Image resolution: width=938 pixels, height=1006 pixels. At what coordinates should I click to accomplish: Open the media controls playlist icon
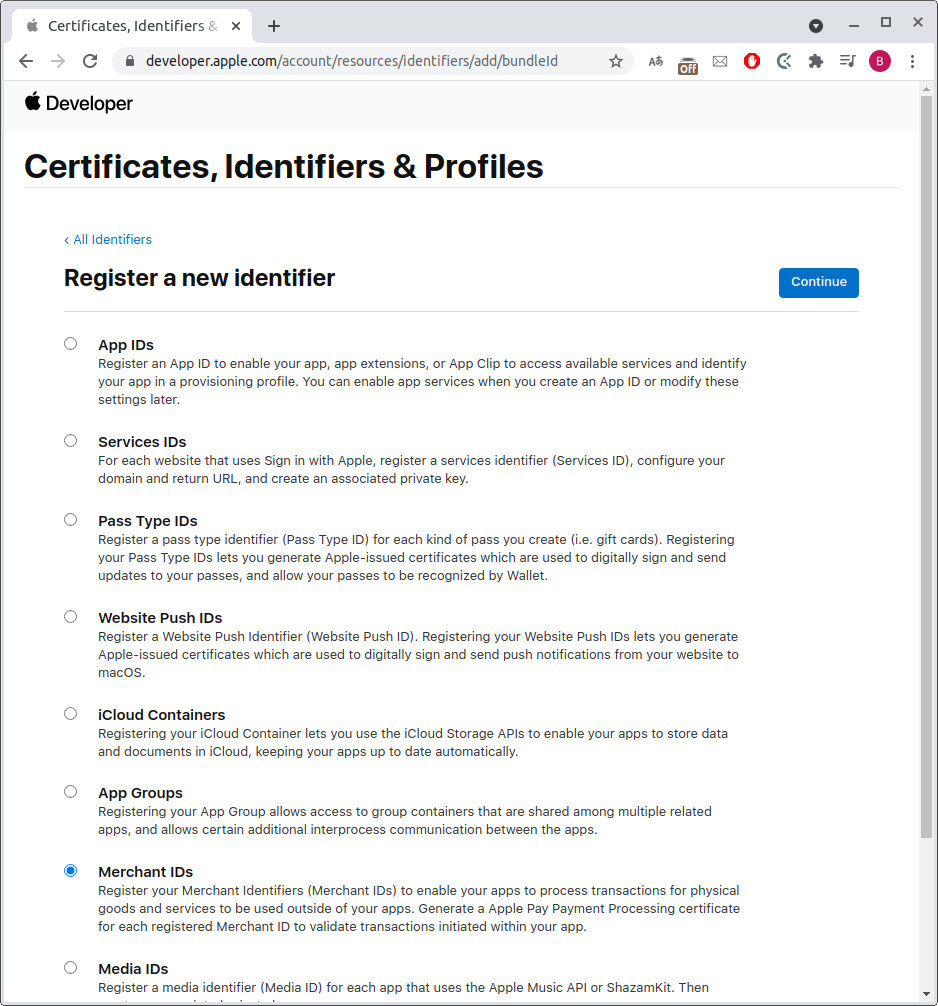coord(848,61)
